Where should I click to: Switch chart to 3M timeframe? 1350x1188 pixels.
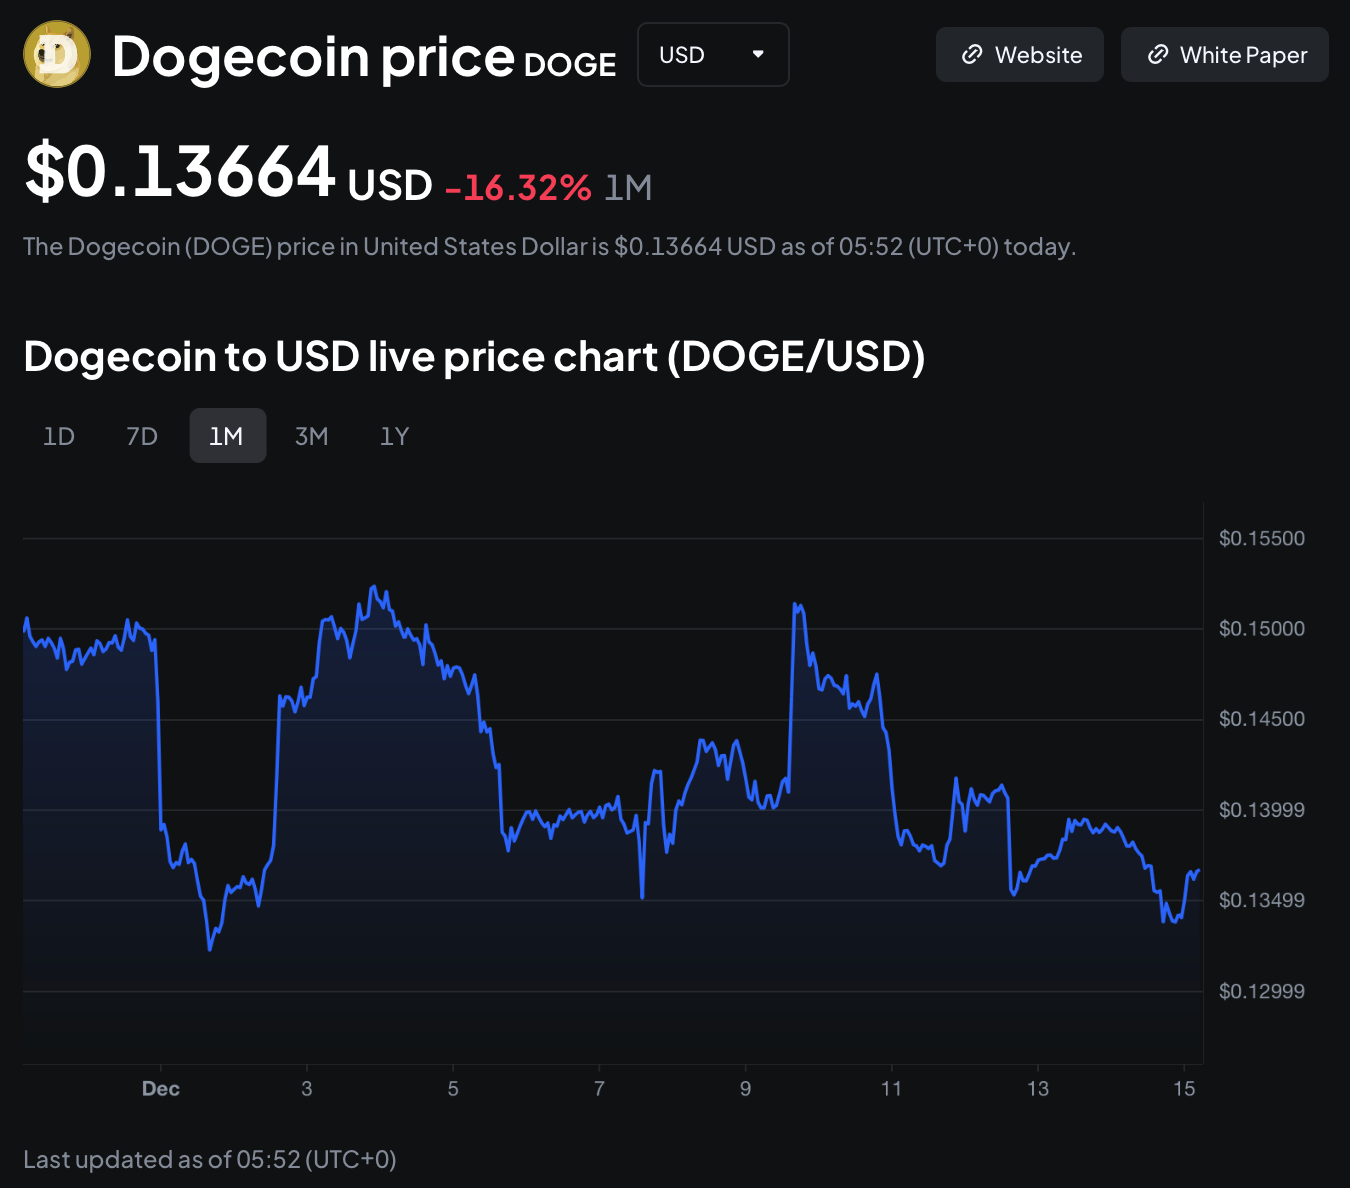pos(311,436)
